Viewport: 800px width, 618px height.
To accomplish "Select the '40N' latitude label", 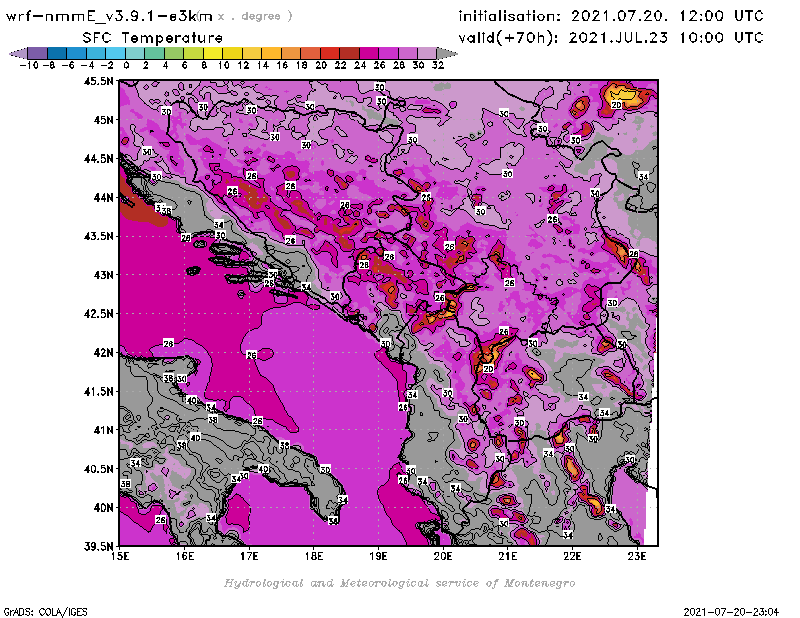I will pos(104,508).
